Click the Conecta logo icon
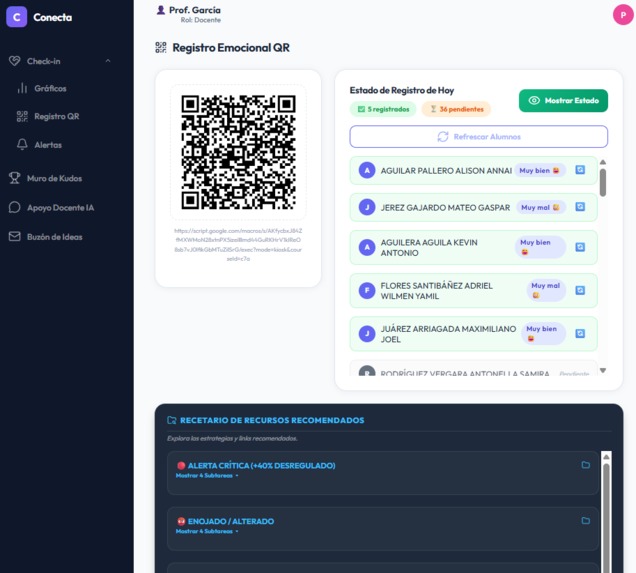The width and height of the screenshot is (636, 573). (x=17, y=17)
